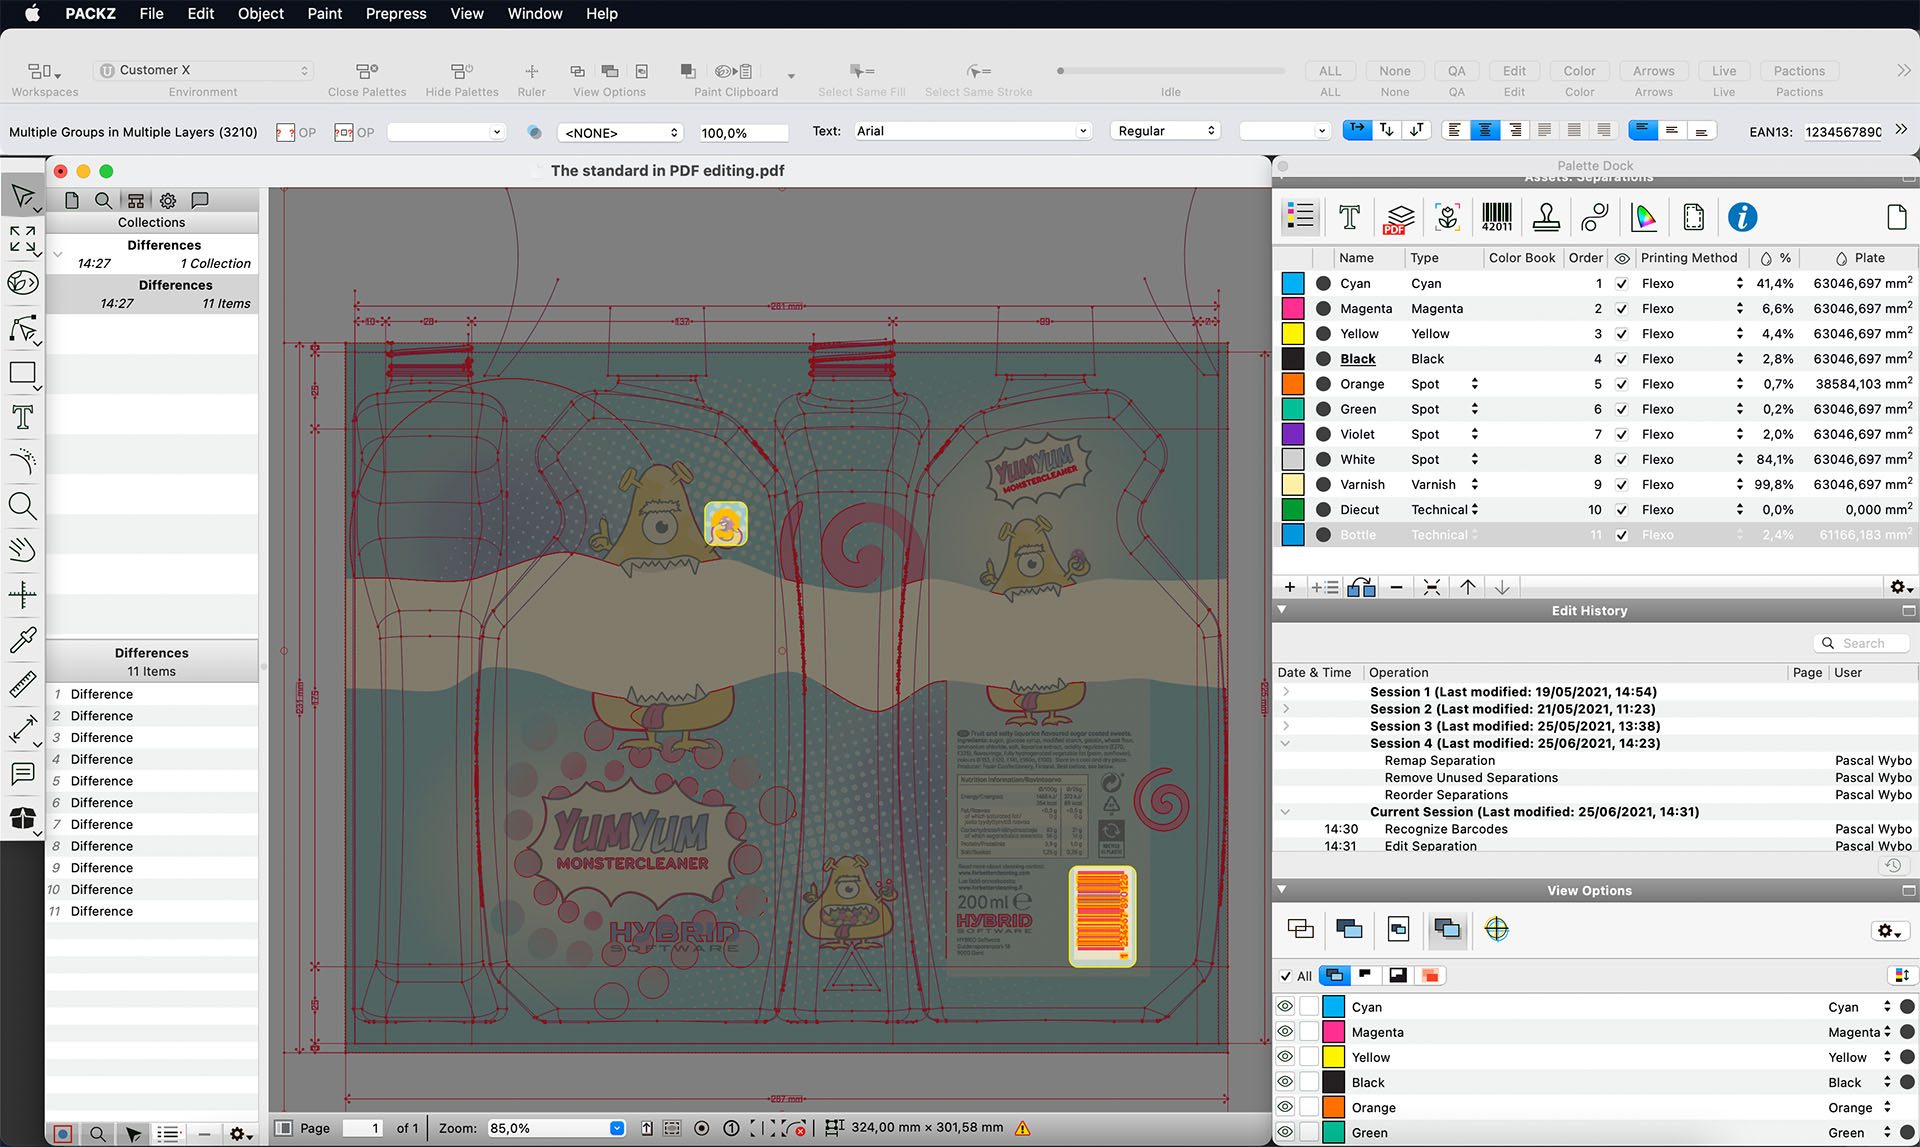Toggle eye visibility for Green in View Options

click(x=1285, y=1132)
